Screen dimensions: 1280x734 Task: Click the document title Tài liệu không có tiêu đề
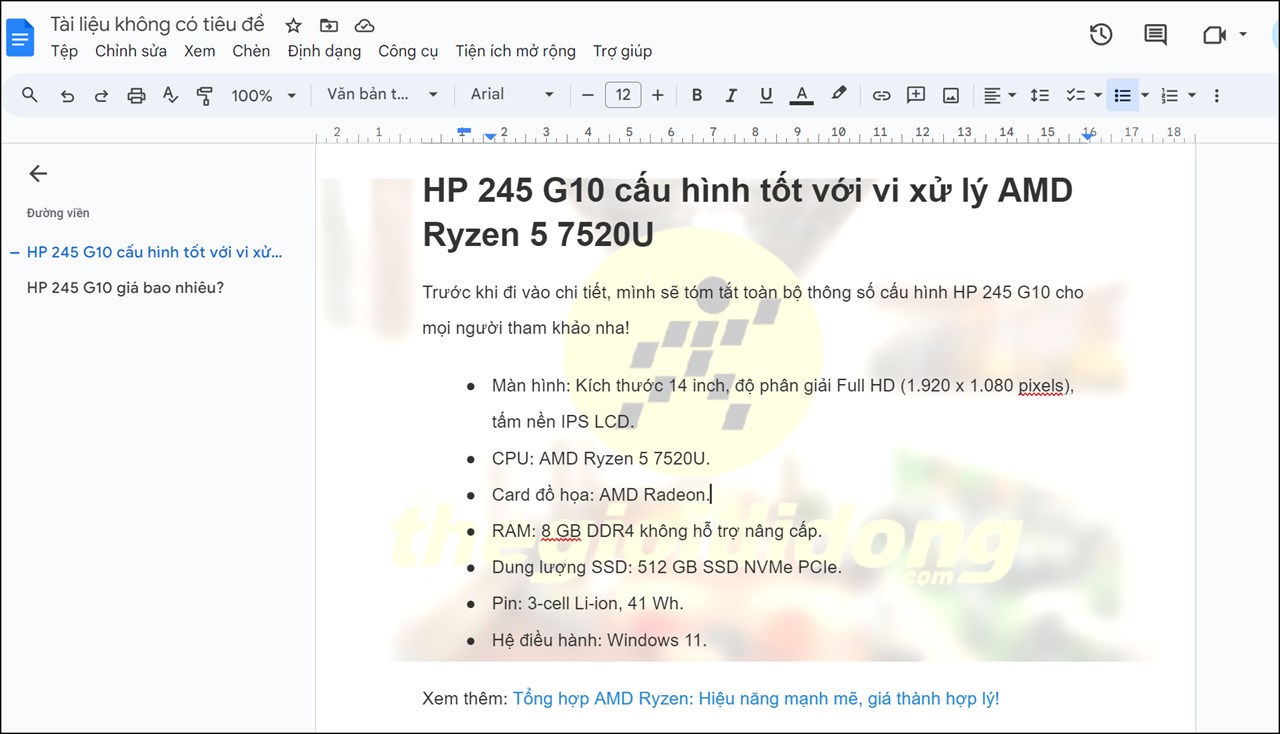tap(158, 25)
